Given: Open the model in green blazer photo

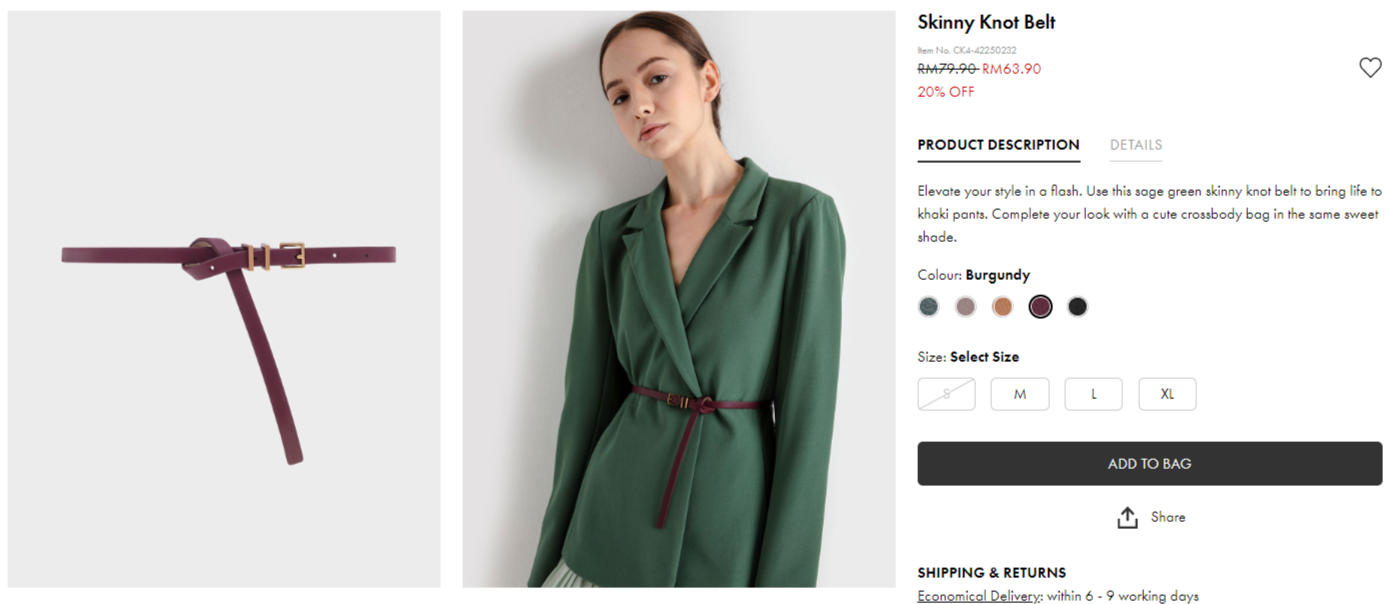Looking at the screenshot, I should (678, 299).
